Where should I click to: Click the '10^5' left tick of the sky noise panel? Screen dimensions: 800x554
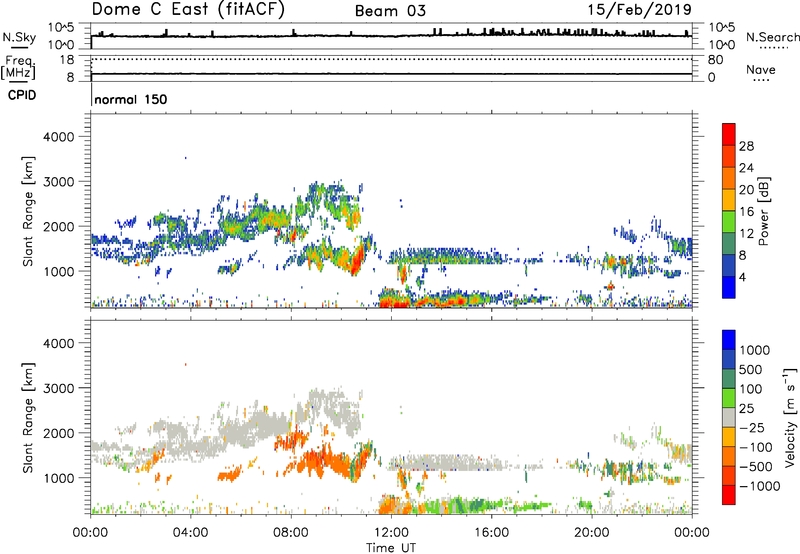[x=61, y=27]
